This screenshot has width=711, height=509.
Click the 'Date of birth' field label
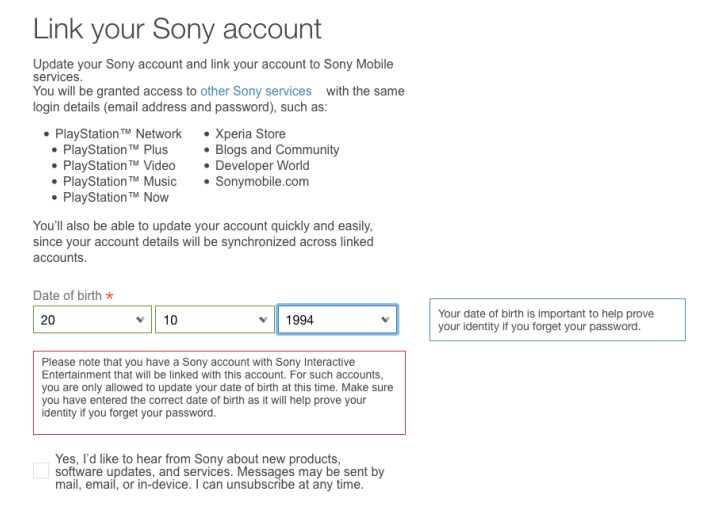pos(67,296)
